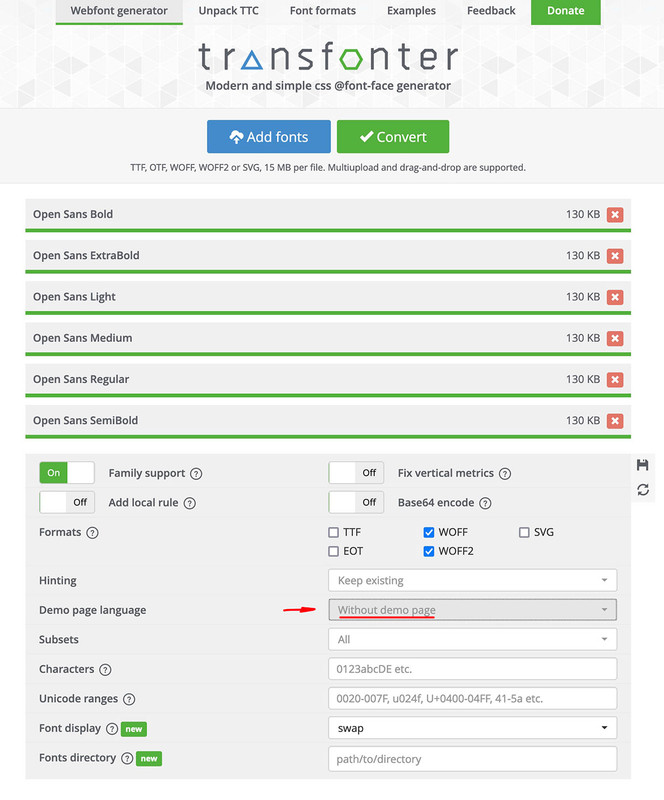Open Family support help icon
Image resolution: width=664 pixels, height=800 pixels.
(196, 474)
